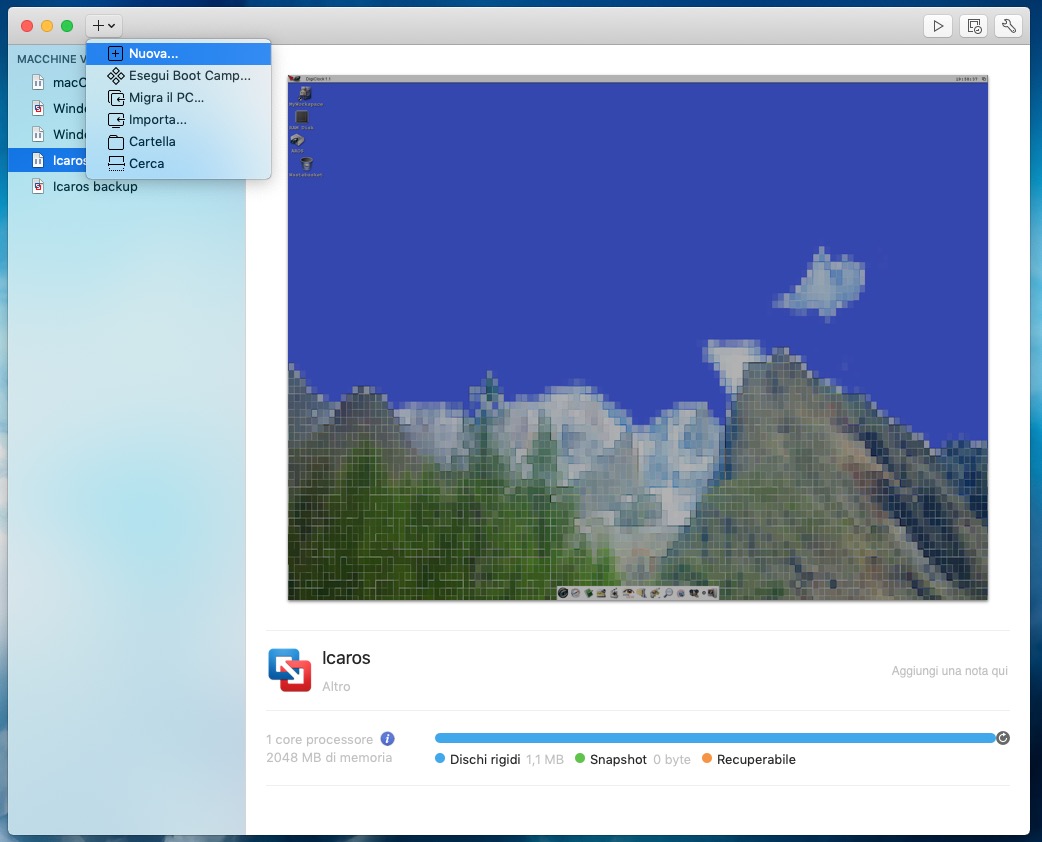Screen dimensions: 1042x842
Task: Choose Cerca from the dropdown menu
Action: point(146,164)
